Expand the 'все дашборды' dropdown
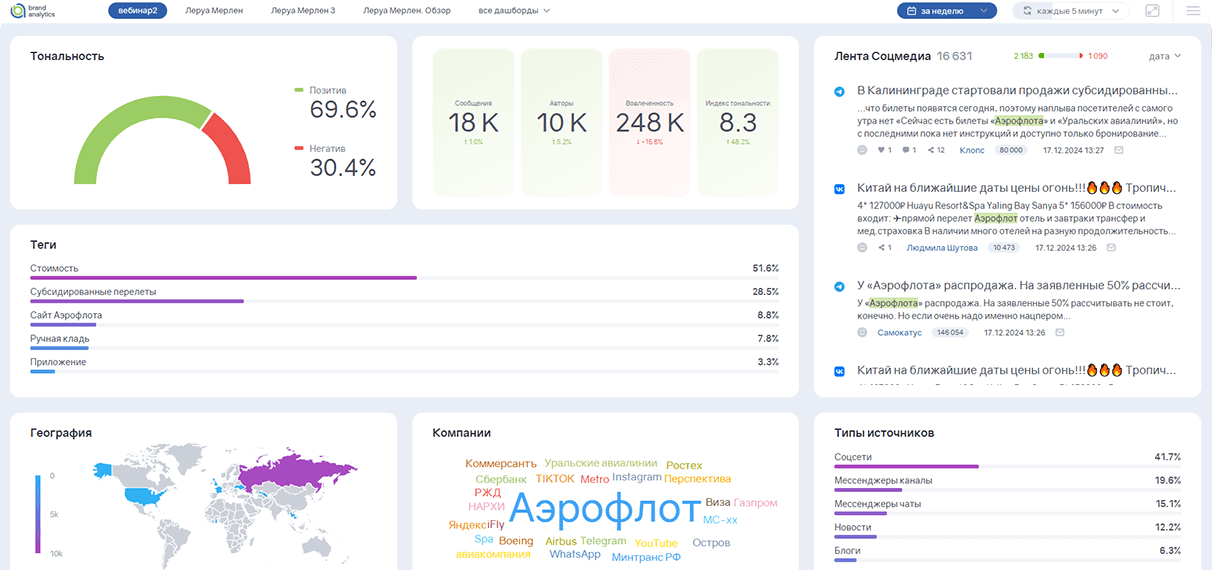The width and height of the screenshot is (1212, 570). point(514,11)
